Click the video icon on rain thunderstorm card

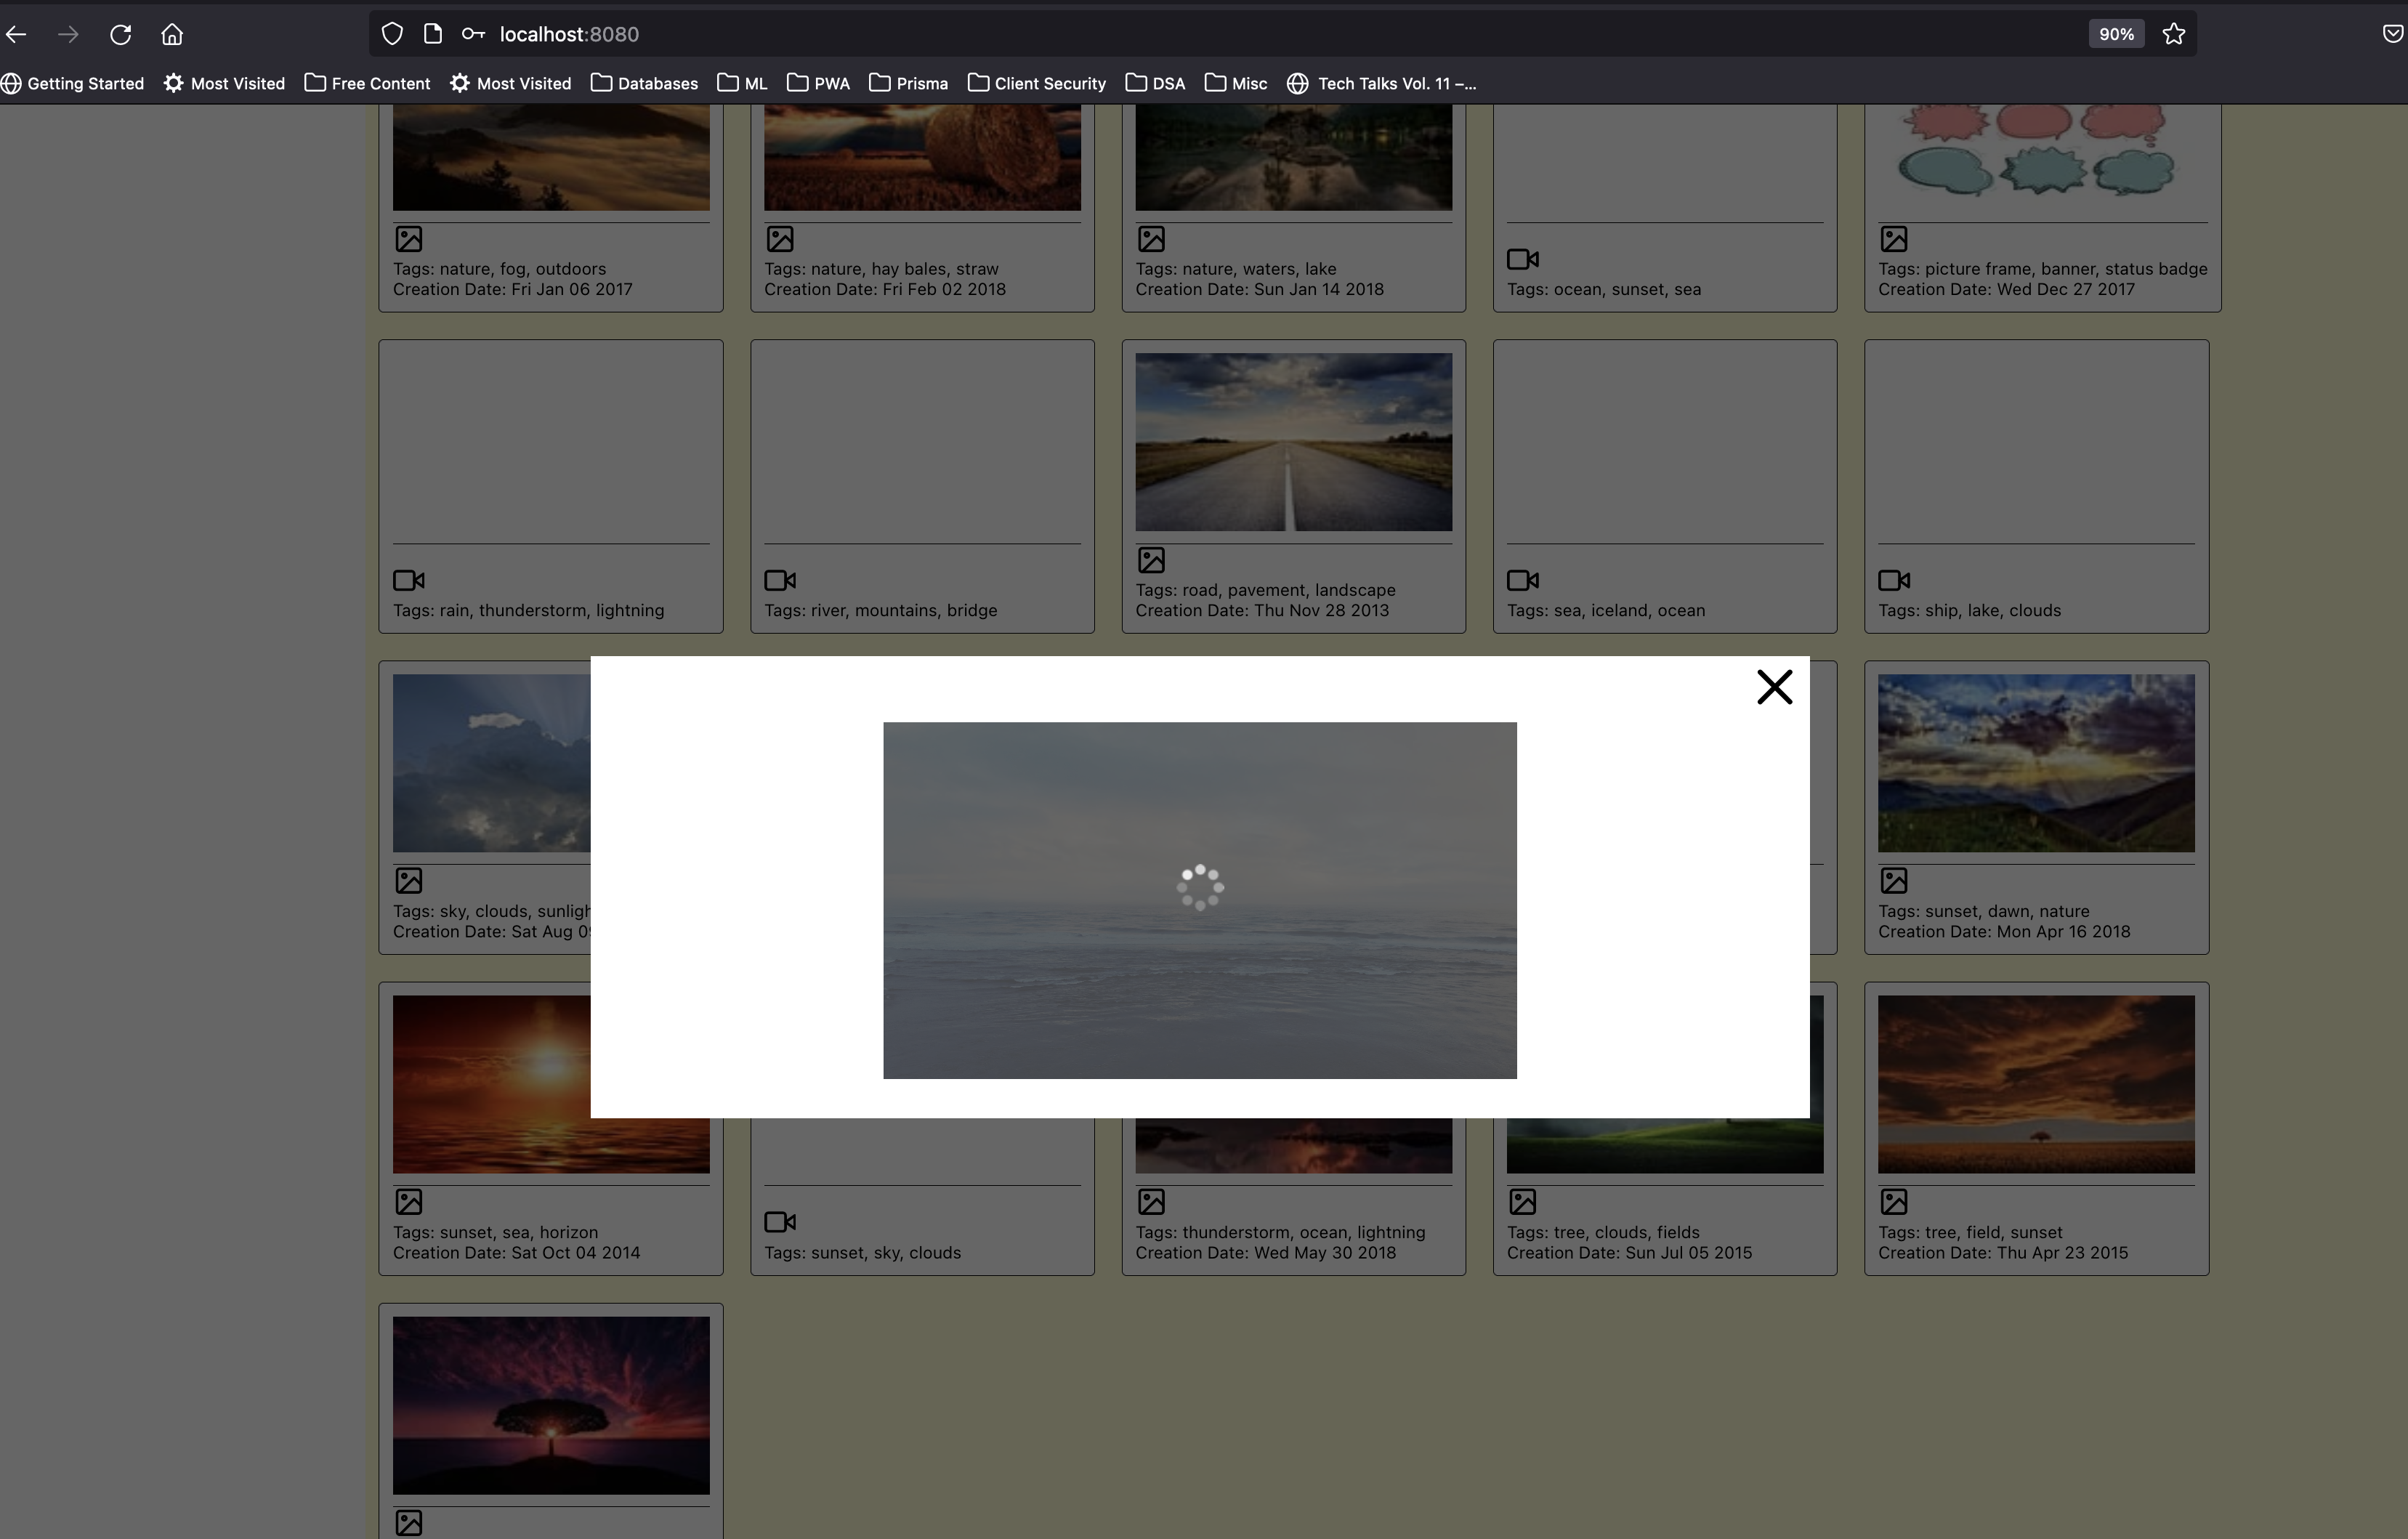[408, 580]
